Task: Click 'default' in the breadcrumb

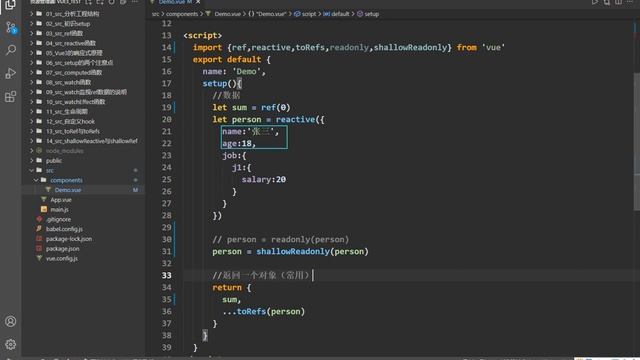Action: 340,14
